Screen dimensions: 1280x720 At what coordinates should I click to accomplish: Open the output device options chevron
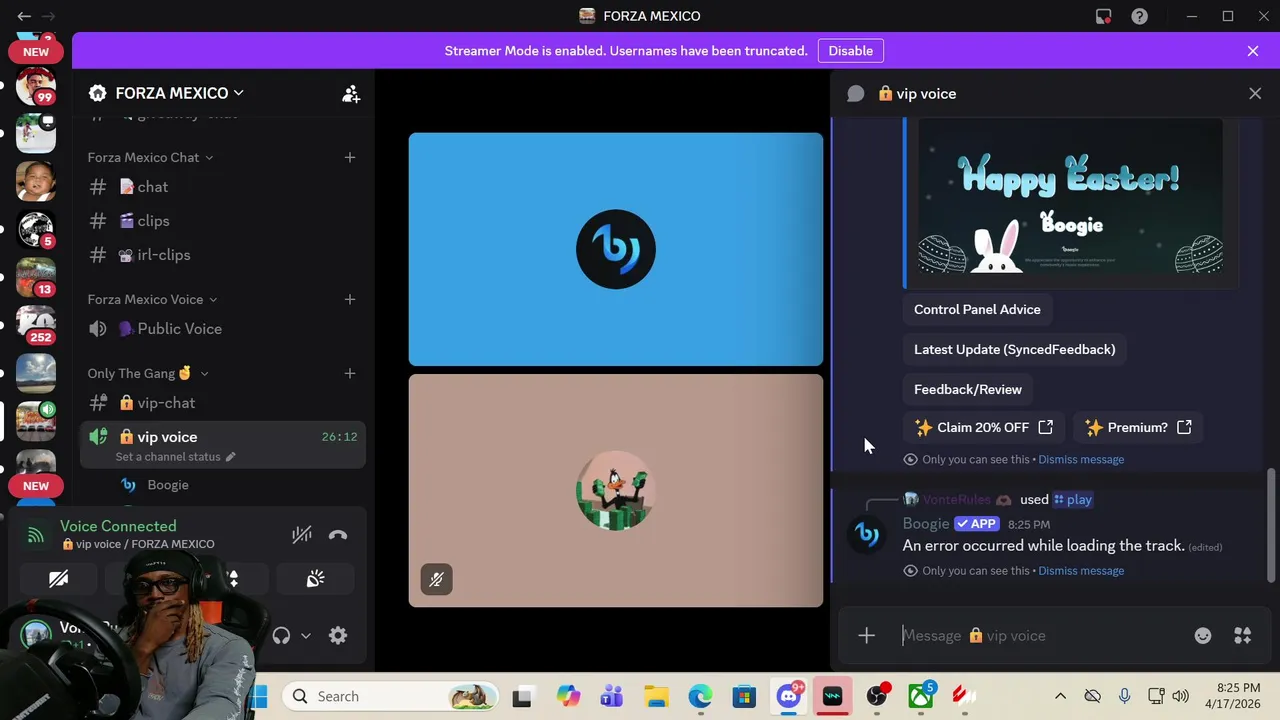pyautogui.click(x=306, y=635)
